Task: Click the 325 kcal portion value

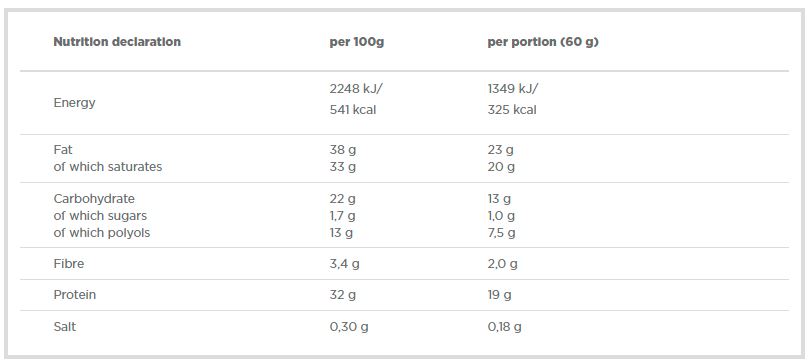Action: pos(512,109)
